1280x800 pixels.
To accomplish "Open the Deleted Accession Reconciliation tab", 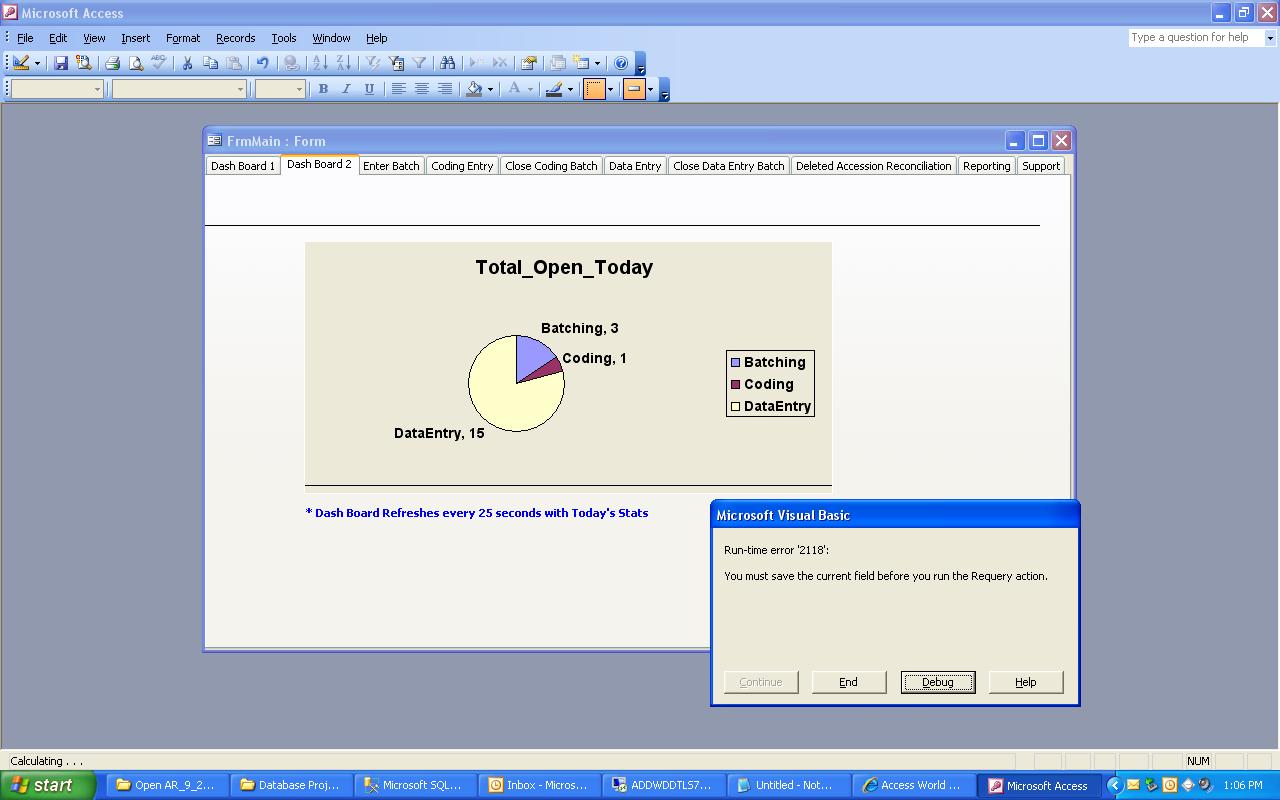I will pyautogui.click(x=874, y=166).
